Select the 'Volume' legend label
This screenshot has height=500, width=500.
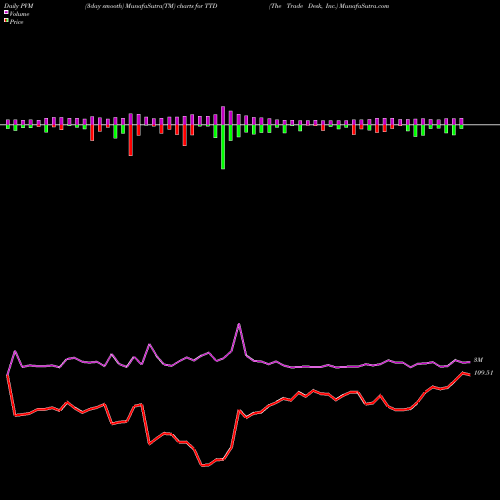tap(19, 14)
